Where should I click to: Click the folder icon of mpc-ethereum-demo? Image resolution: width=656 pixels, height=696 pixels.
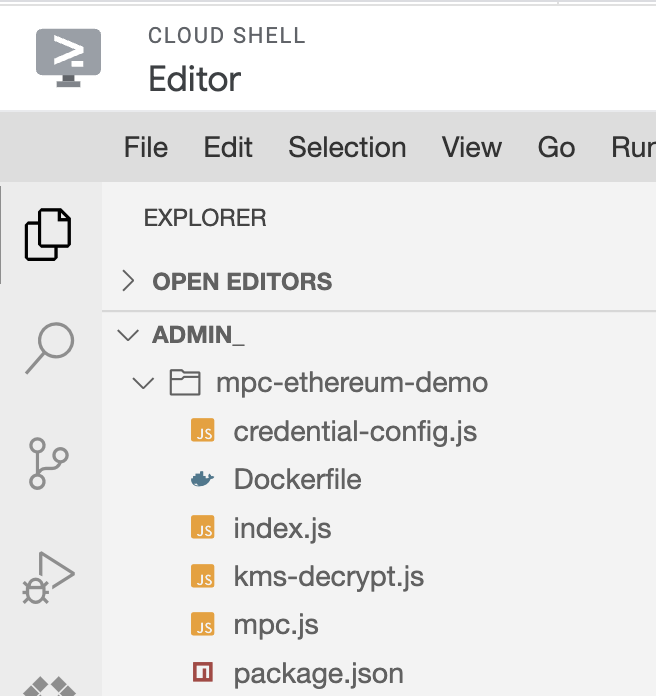click(x=185, y=382)
